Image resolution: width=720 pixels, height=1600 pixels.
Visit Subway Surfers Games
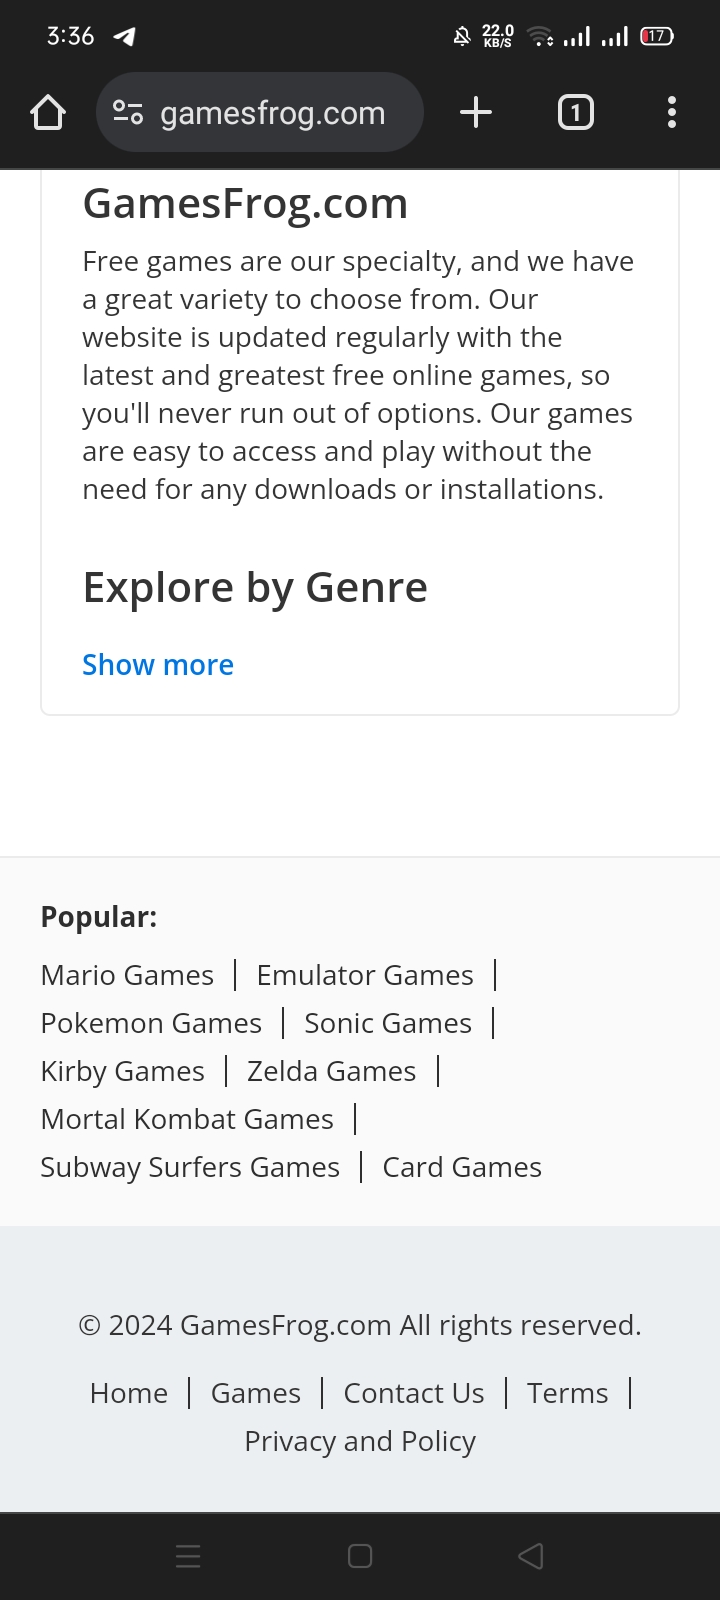[190, 1167]
